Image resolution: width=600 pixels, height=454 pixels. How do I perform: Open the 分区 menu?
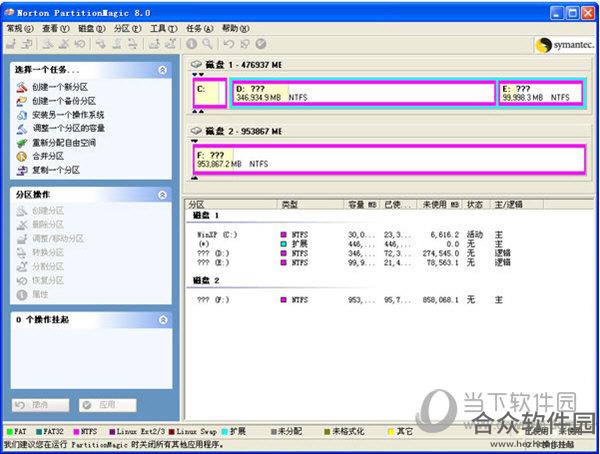click(127, 28)
